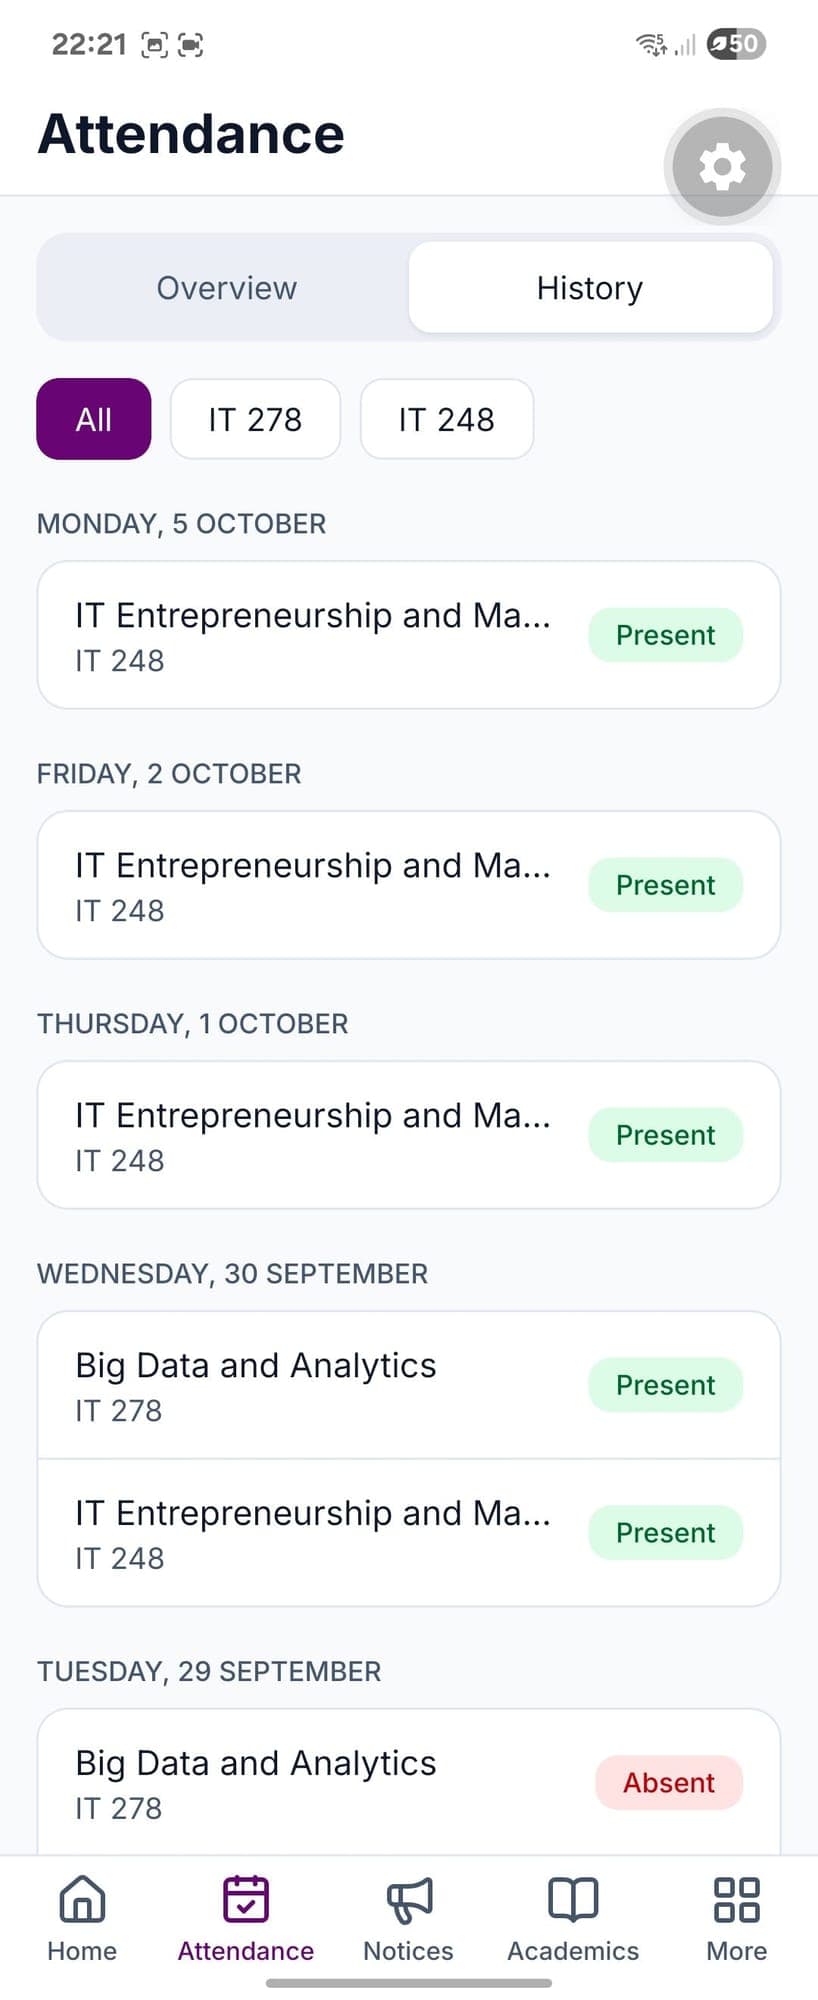This screenshot has width=818, height=2000.
Task: Tap the Home icon in bottom navigation
Action: coord(82,1898)
